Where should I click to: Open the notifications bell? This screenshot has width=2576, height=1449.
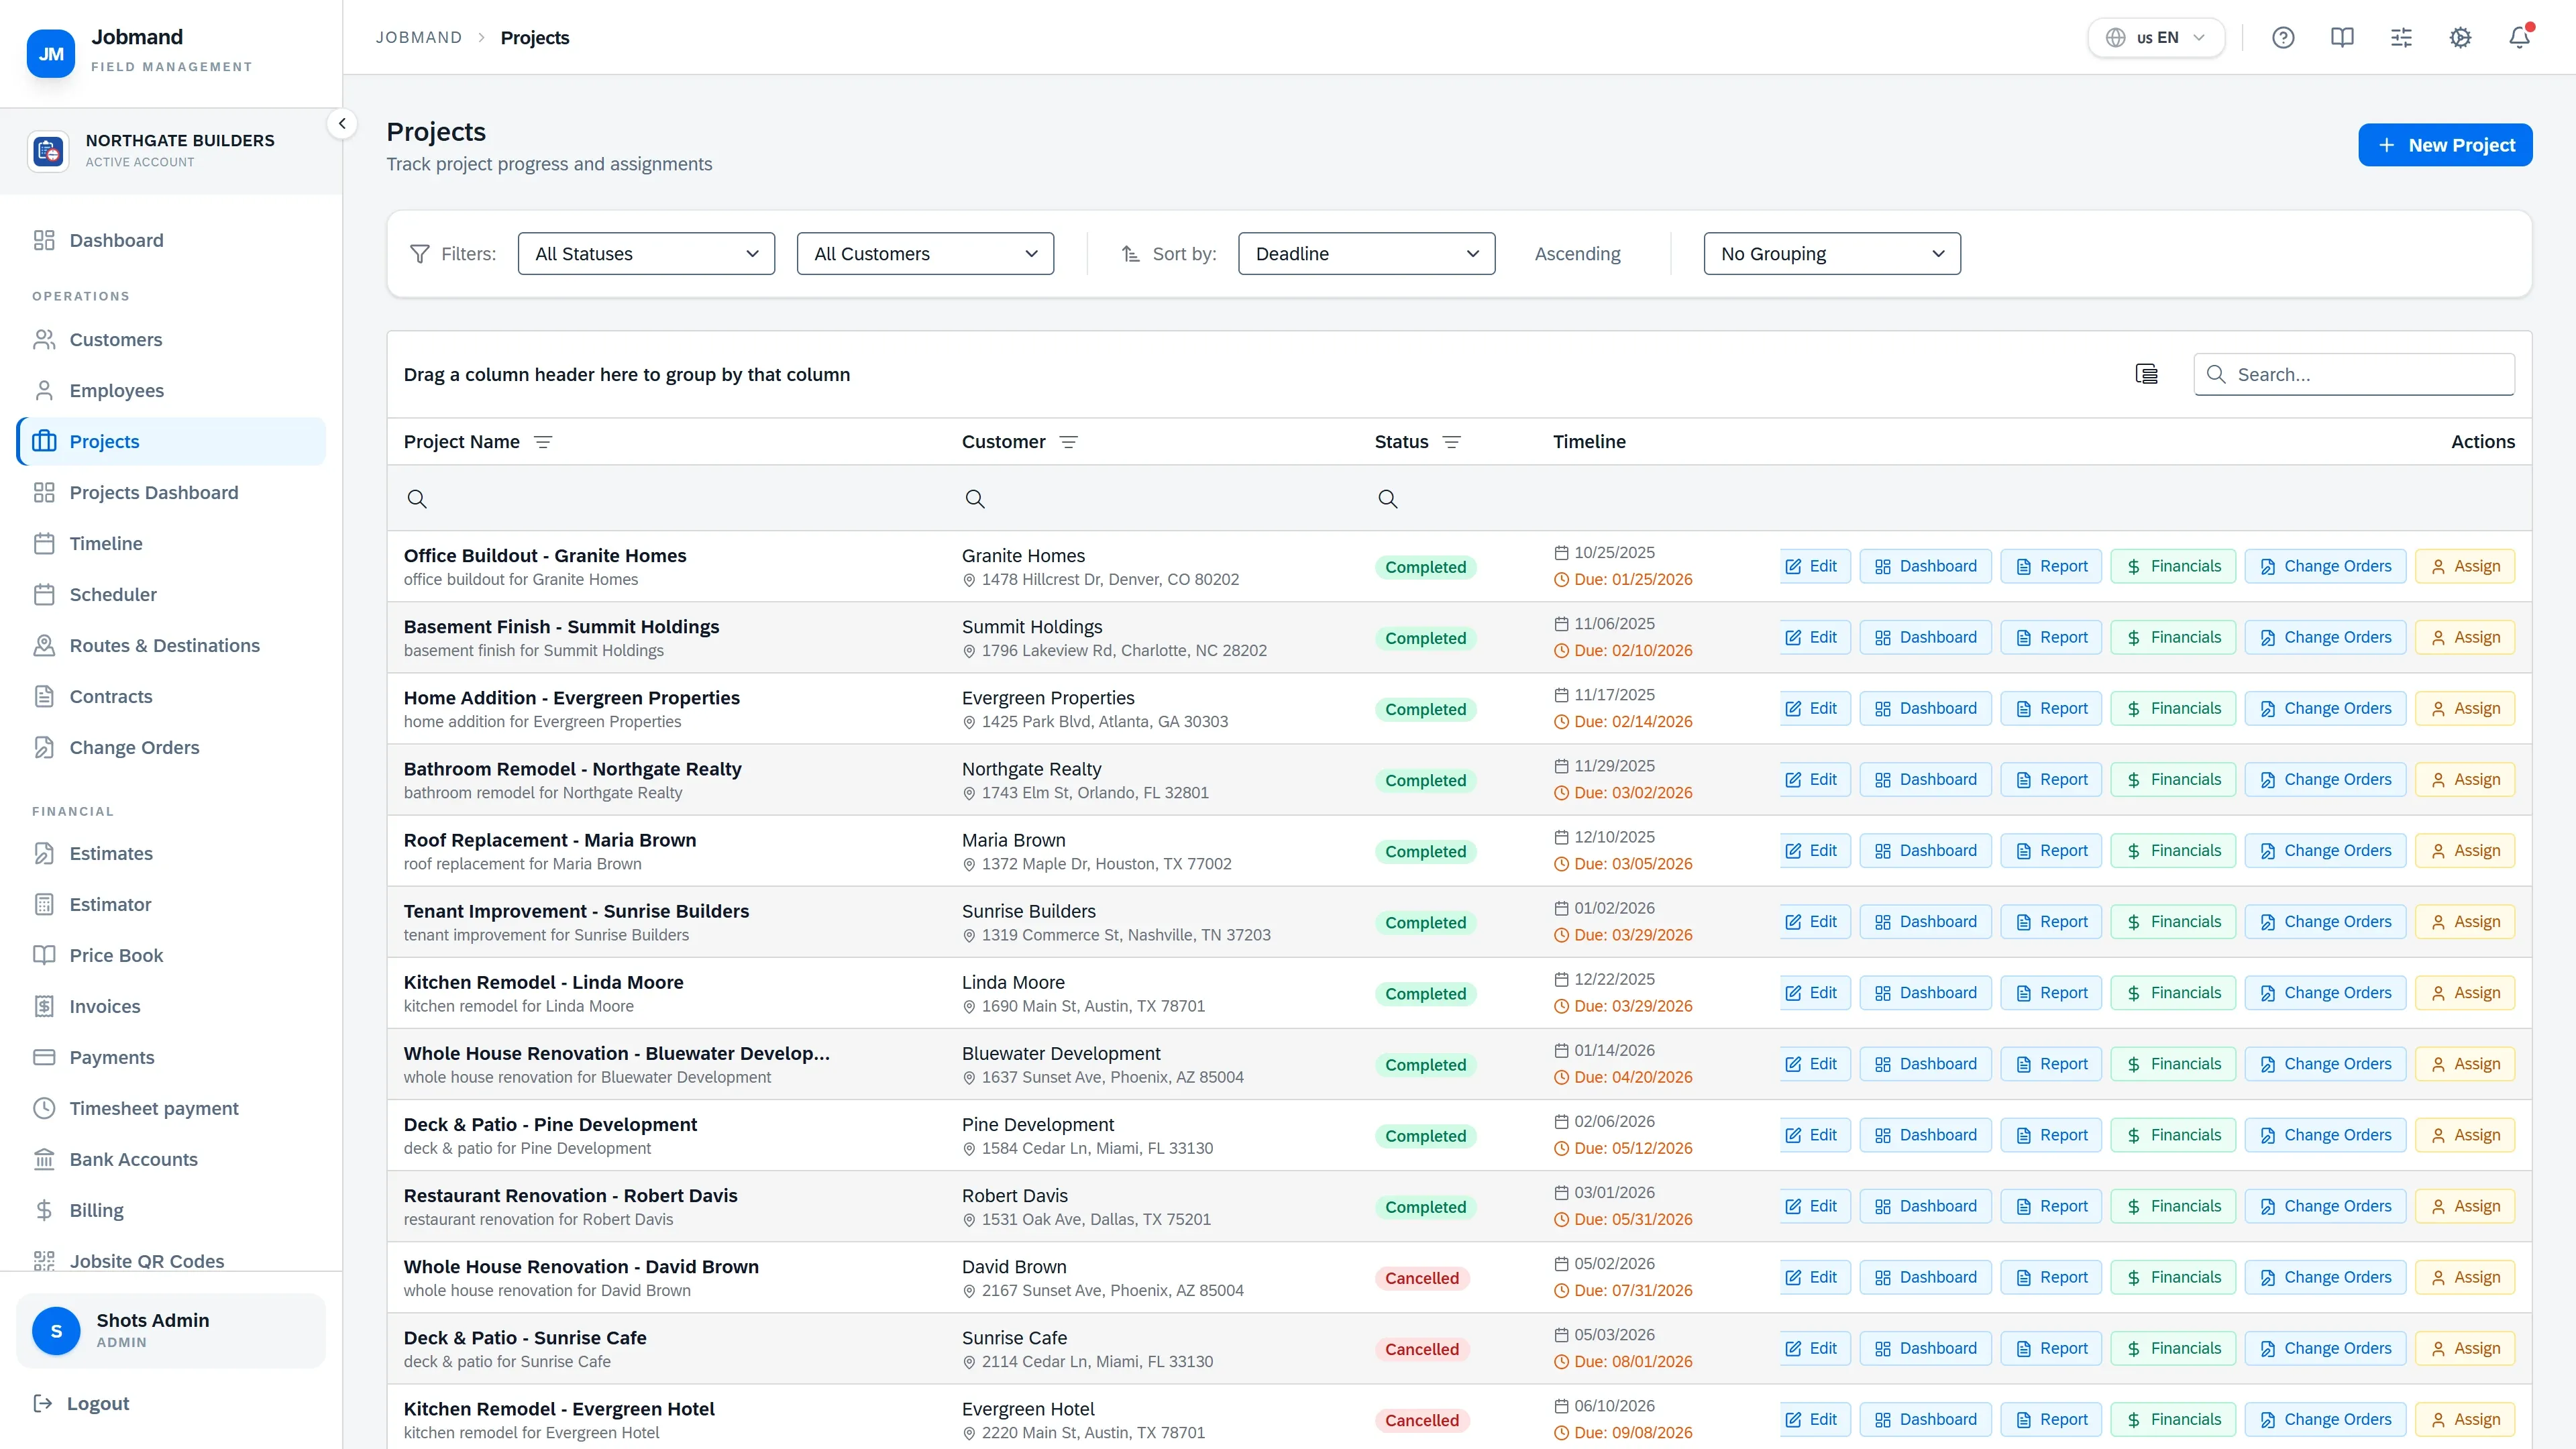(2519, 38)
